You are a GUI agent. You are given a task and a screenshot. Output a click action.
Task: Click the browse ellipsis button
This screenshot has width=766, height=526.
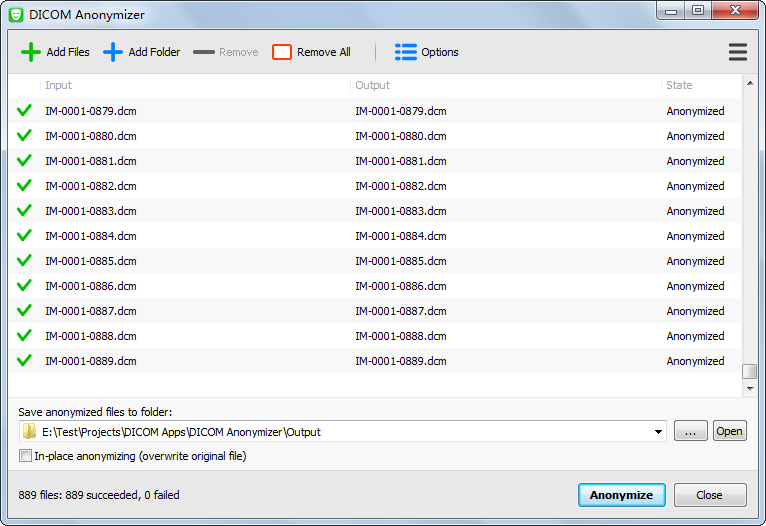(690, 431)
